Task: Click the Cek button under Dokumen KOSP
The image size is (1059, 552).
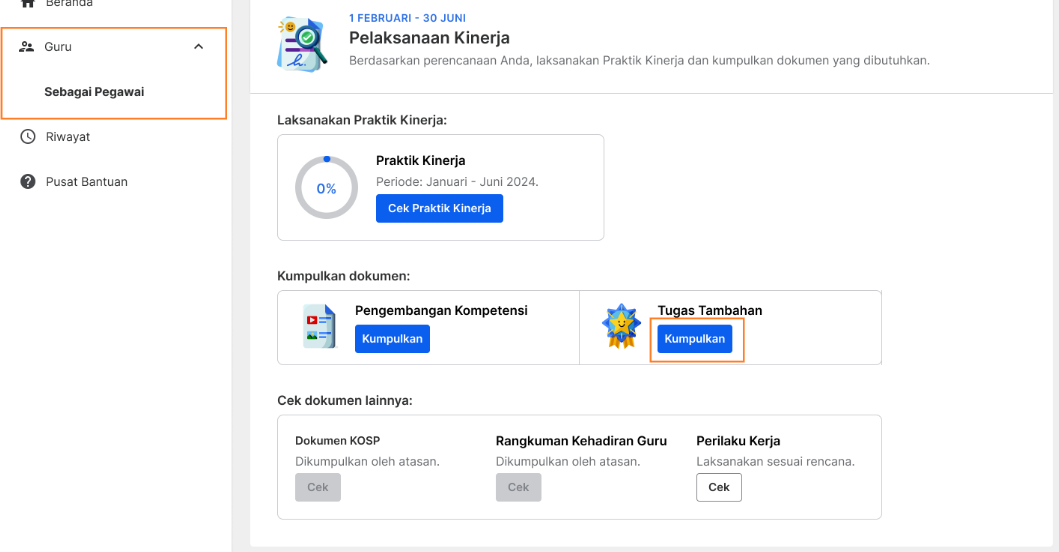Action: tap(318, 487)
